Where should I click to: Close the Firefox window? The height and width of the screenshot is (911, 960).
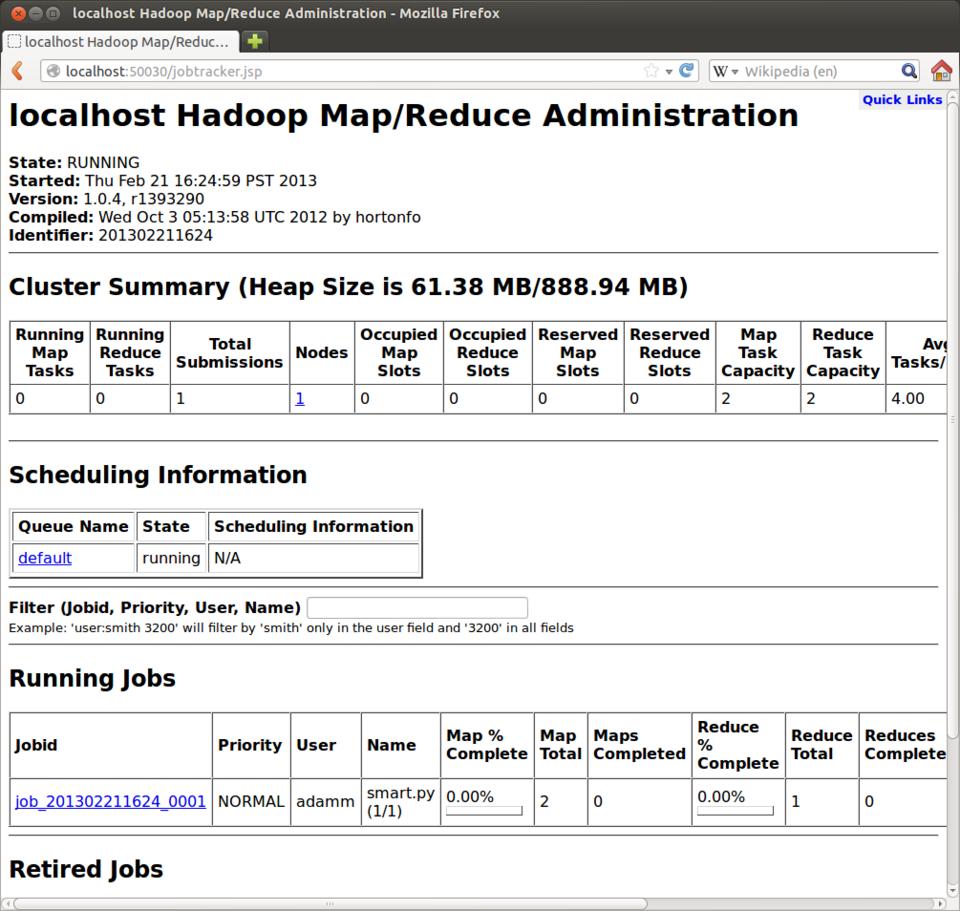(18, 14)
